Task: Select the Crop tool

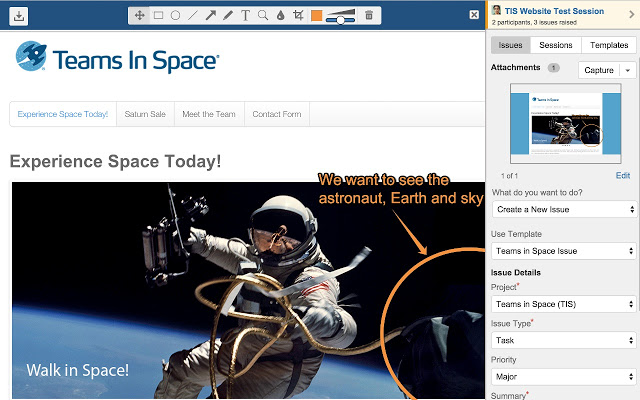Action: (x=298, y=16)
